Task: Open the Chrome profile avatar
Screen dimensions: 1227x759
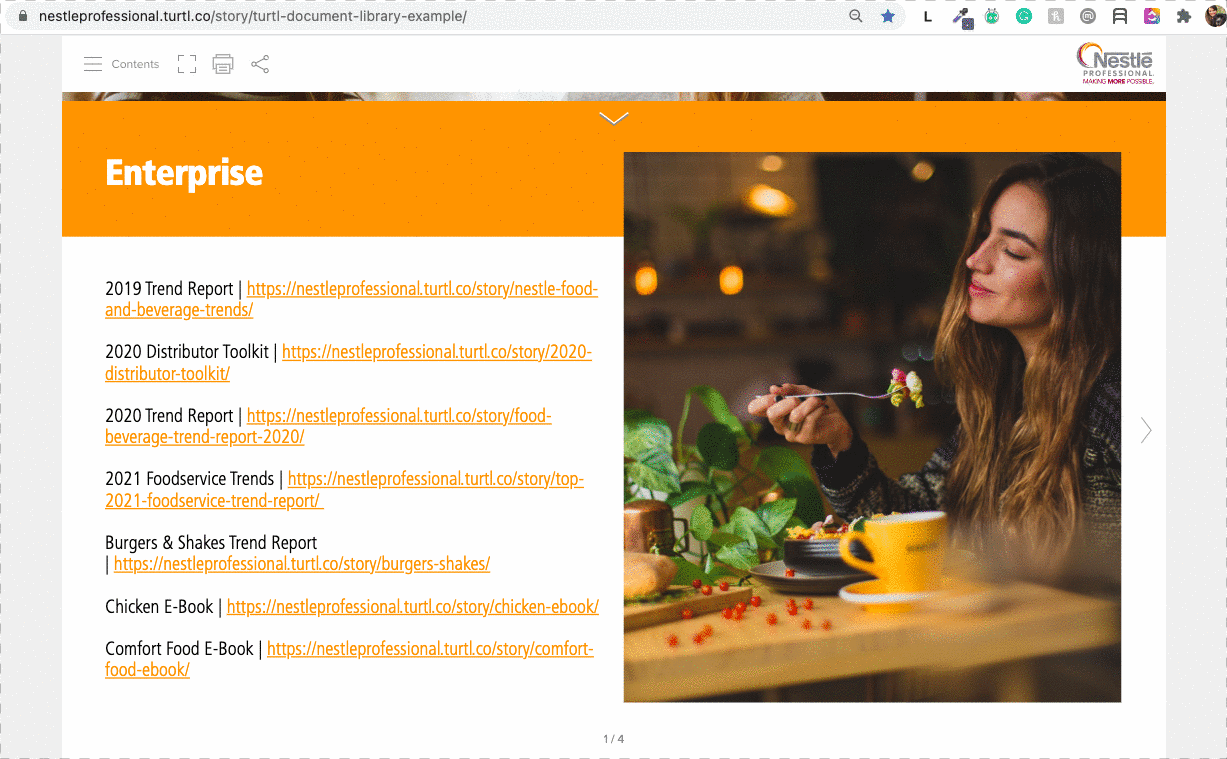Action: click(x=1215, y=16)
